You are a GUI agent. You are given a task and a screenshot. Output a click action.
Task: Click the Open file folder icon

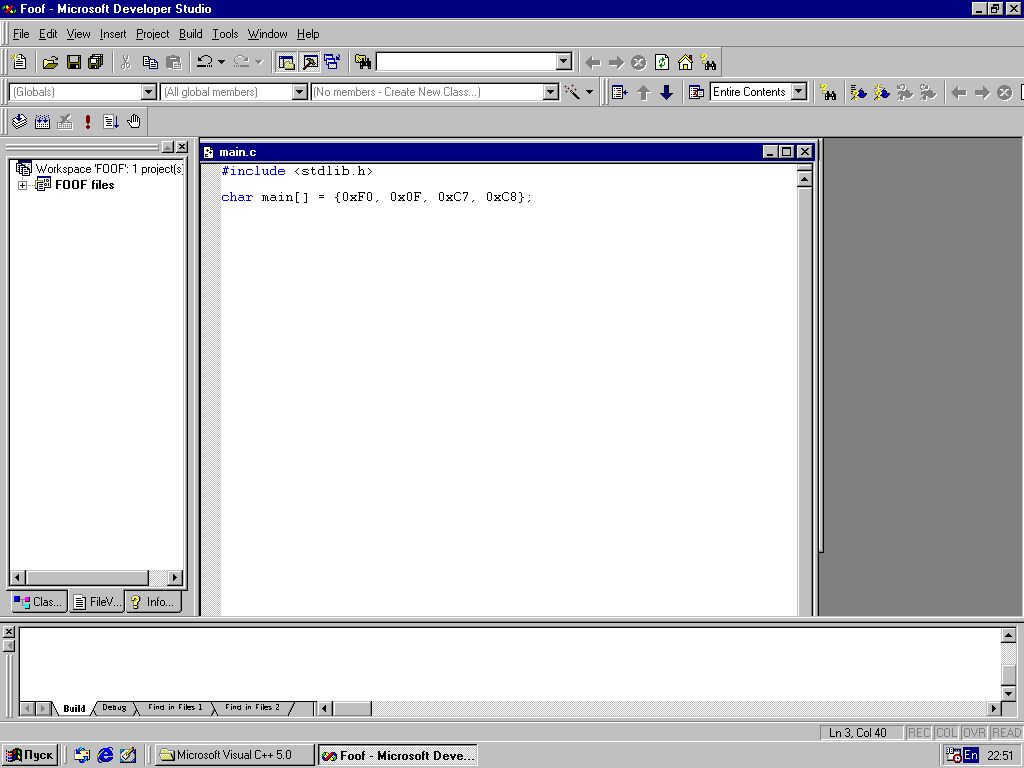click(x=50, y=62)
